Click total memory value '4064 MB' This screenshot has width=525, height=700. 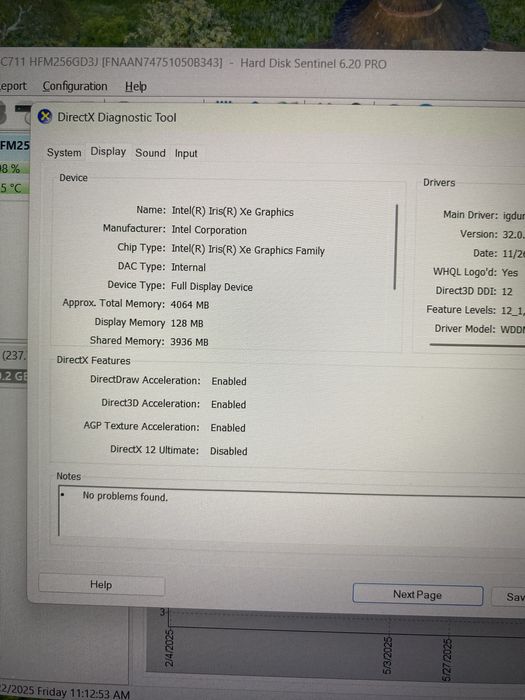pos(190,305)
